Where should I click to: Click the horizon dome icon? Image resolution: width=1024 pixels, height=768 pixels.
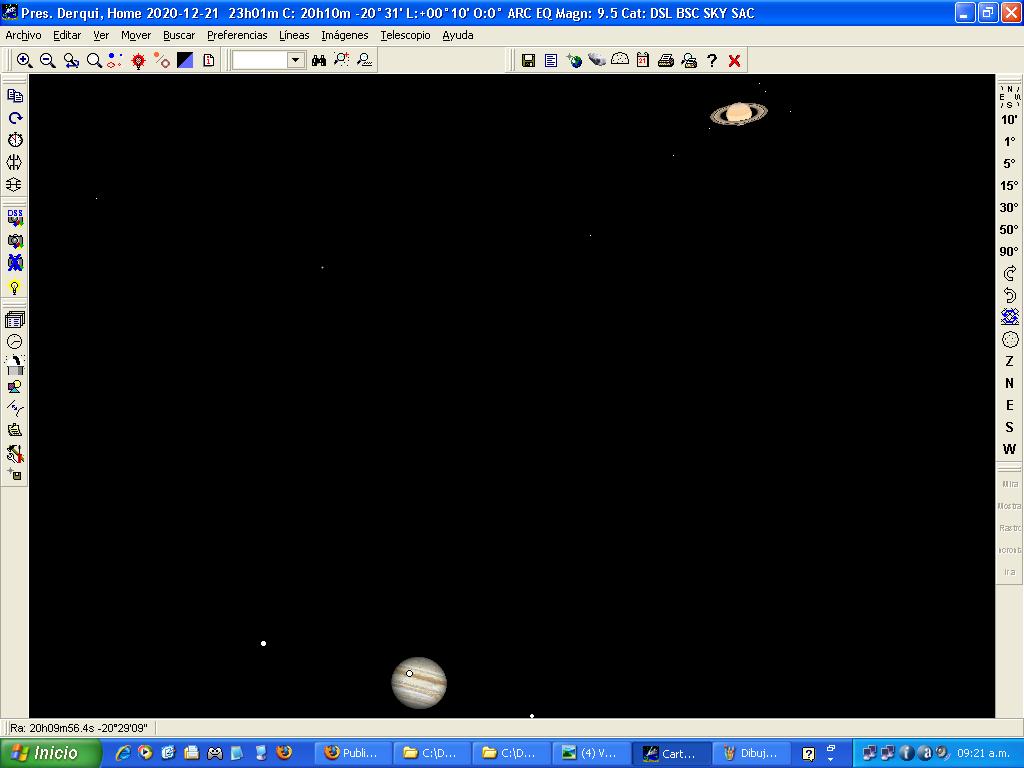coord(620,60)
